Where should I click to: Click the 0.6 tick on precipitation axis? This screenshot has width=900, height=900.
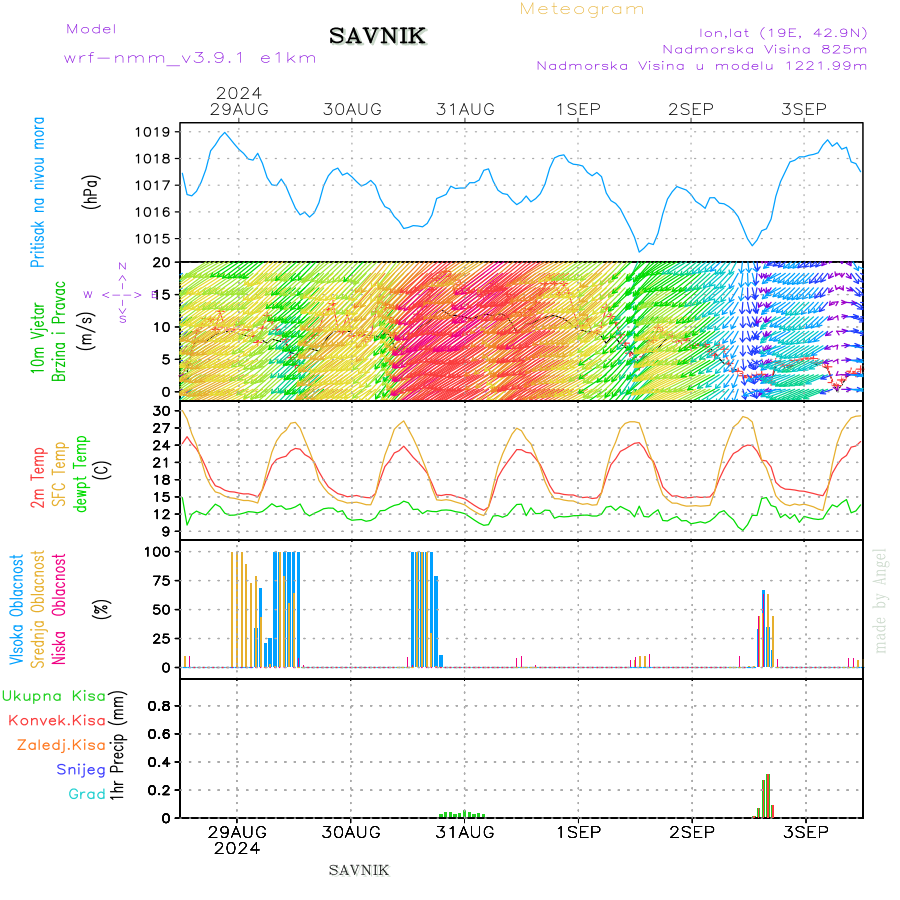157,734
